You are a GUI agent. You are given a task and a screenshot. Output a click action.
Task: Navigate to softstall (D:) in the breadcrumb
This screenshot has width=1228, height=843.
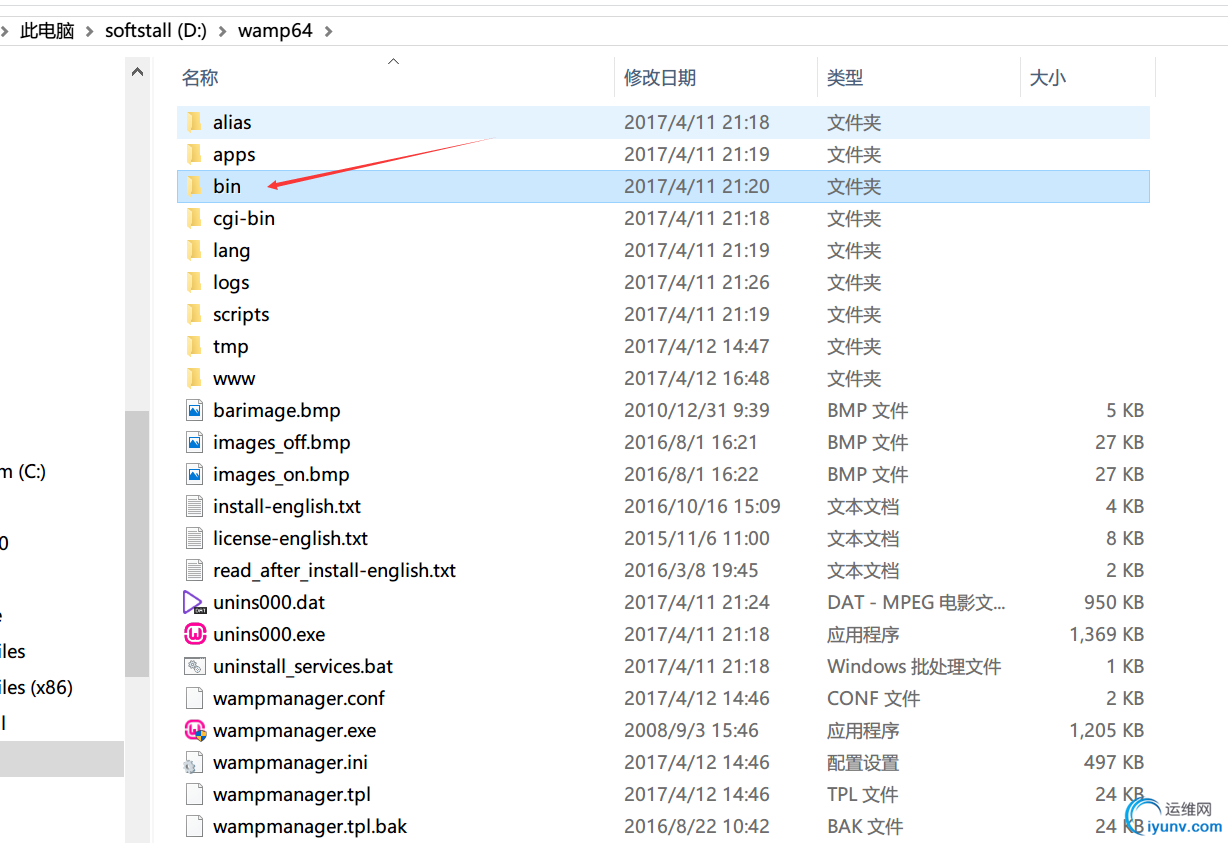coord(156,31)
